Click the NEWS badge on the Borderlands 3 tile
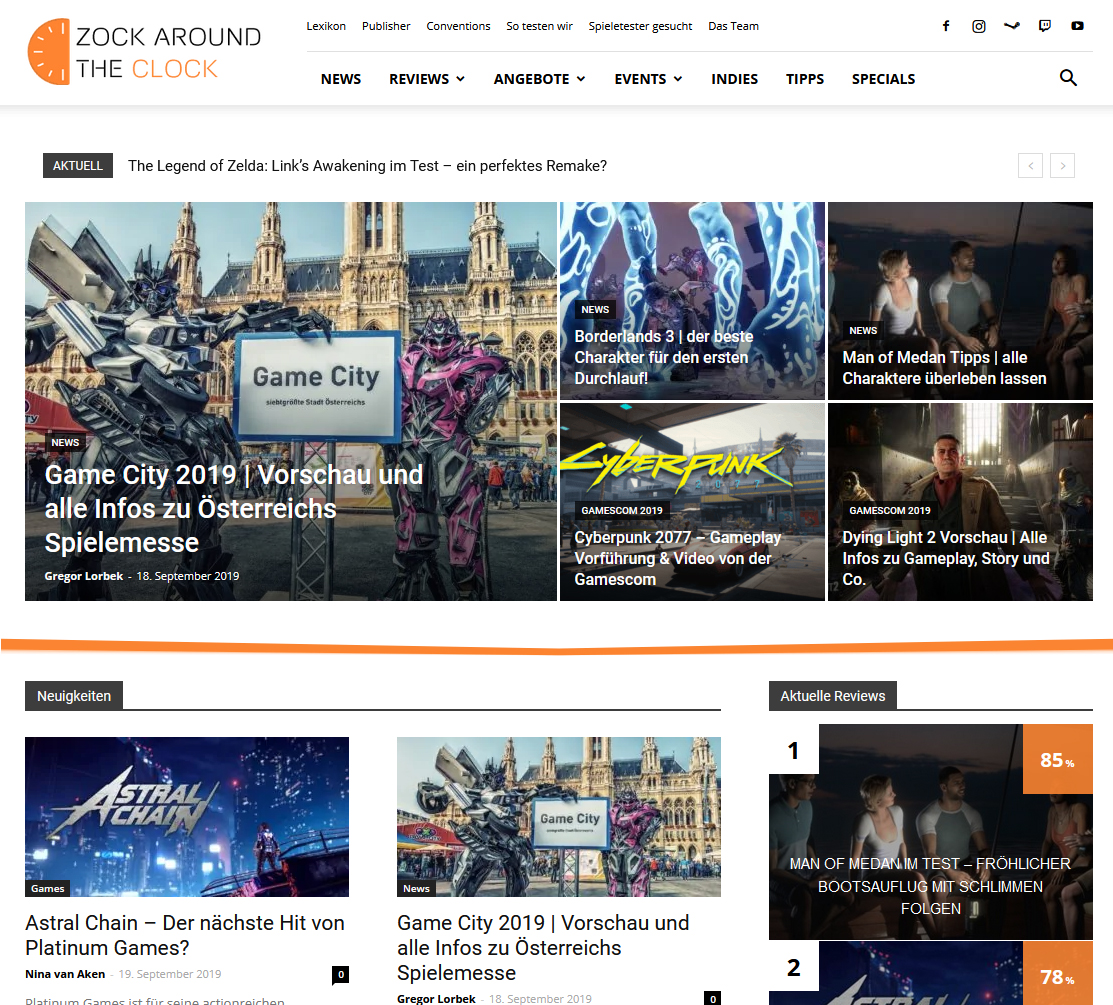Screen dimensions: 1113x1005 [595, 309]
